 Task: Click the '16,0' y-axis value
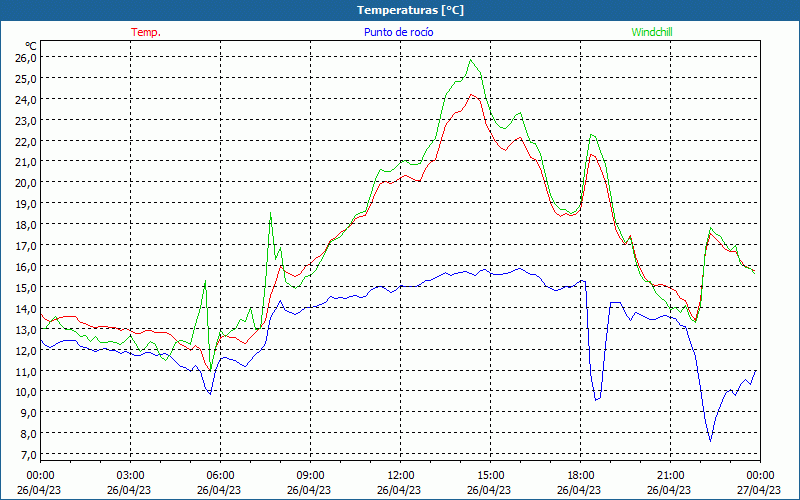[26, 266]
